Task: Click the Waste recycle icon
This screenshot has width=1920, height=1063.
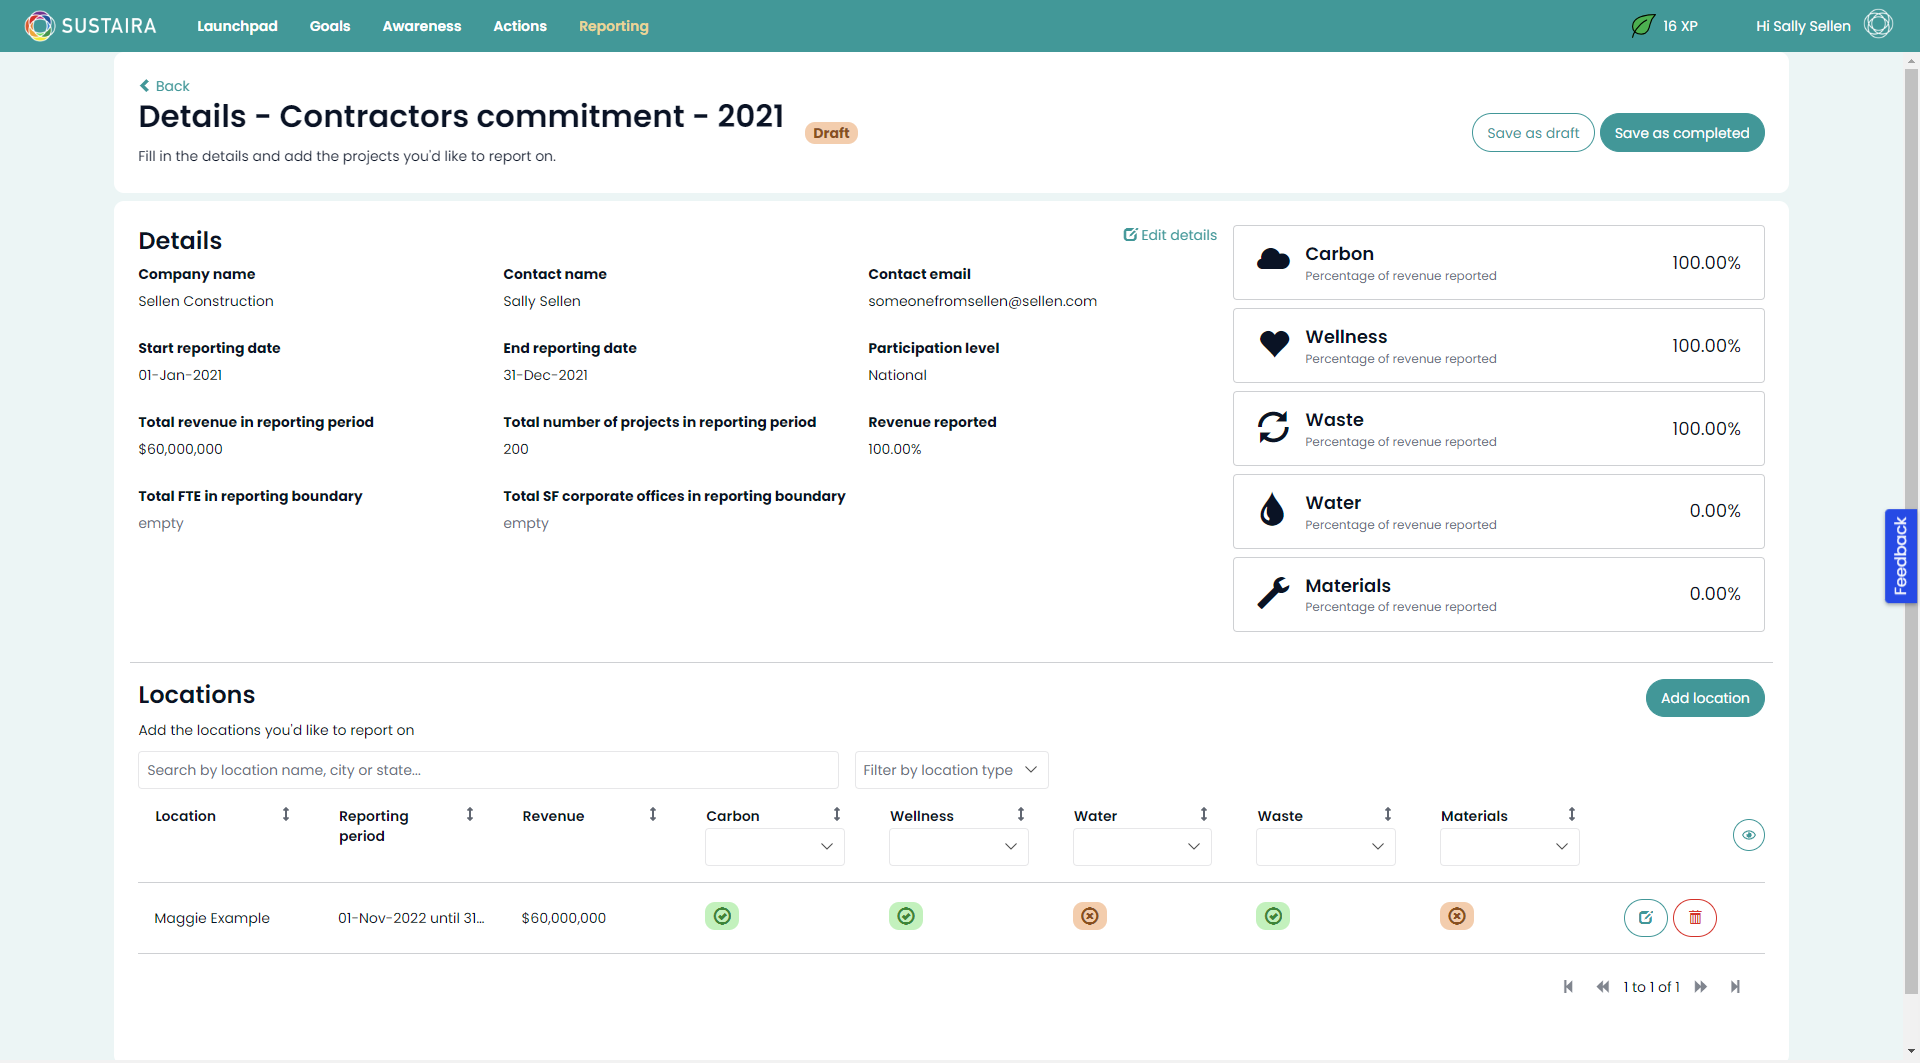Action: (x=1273, y=427)
